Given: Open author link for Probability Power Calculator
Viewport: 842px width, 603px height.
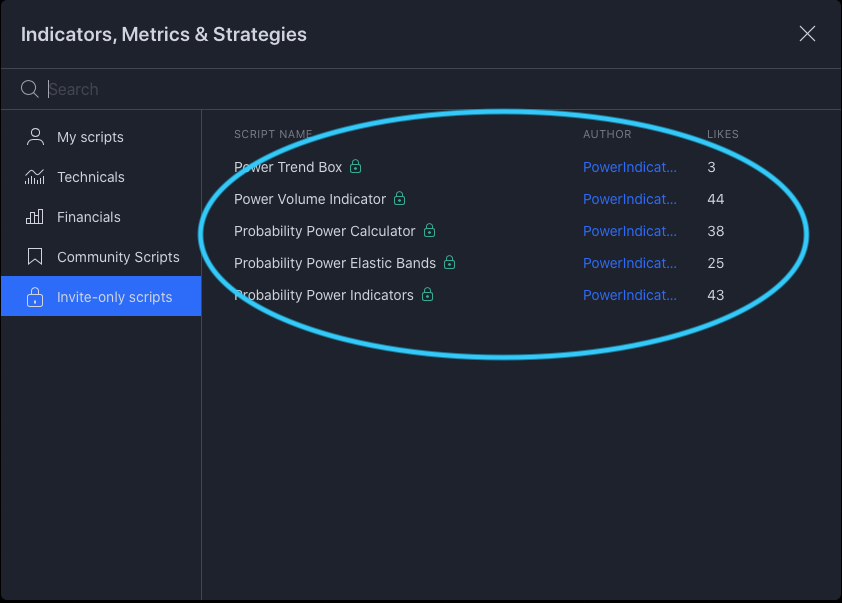Looking at the screenshot, I should [629, 231].
